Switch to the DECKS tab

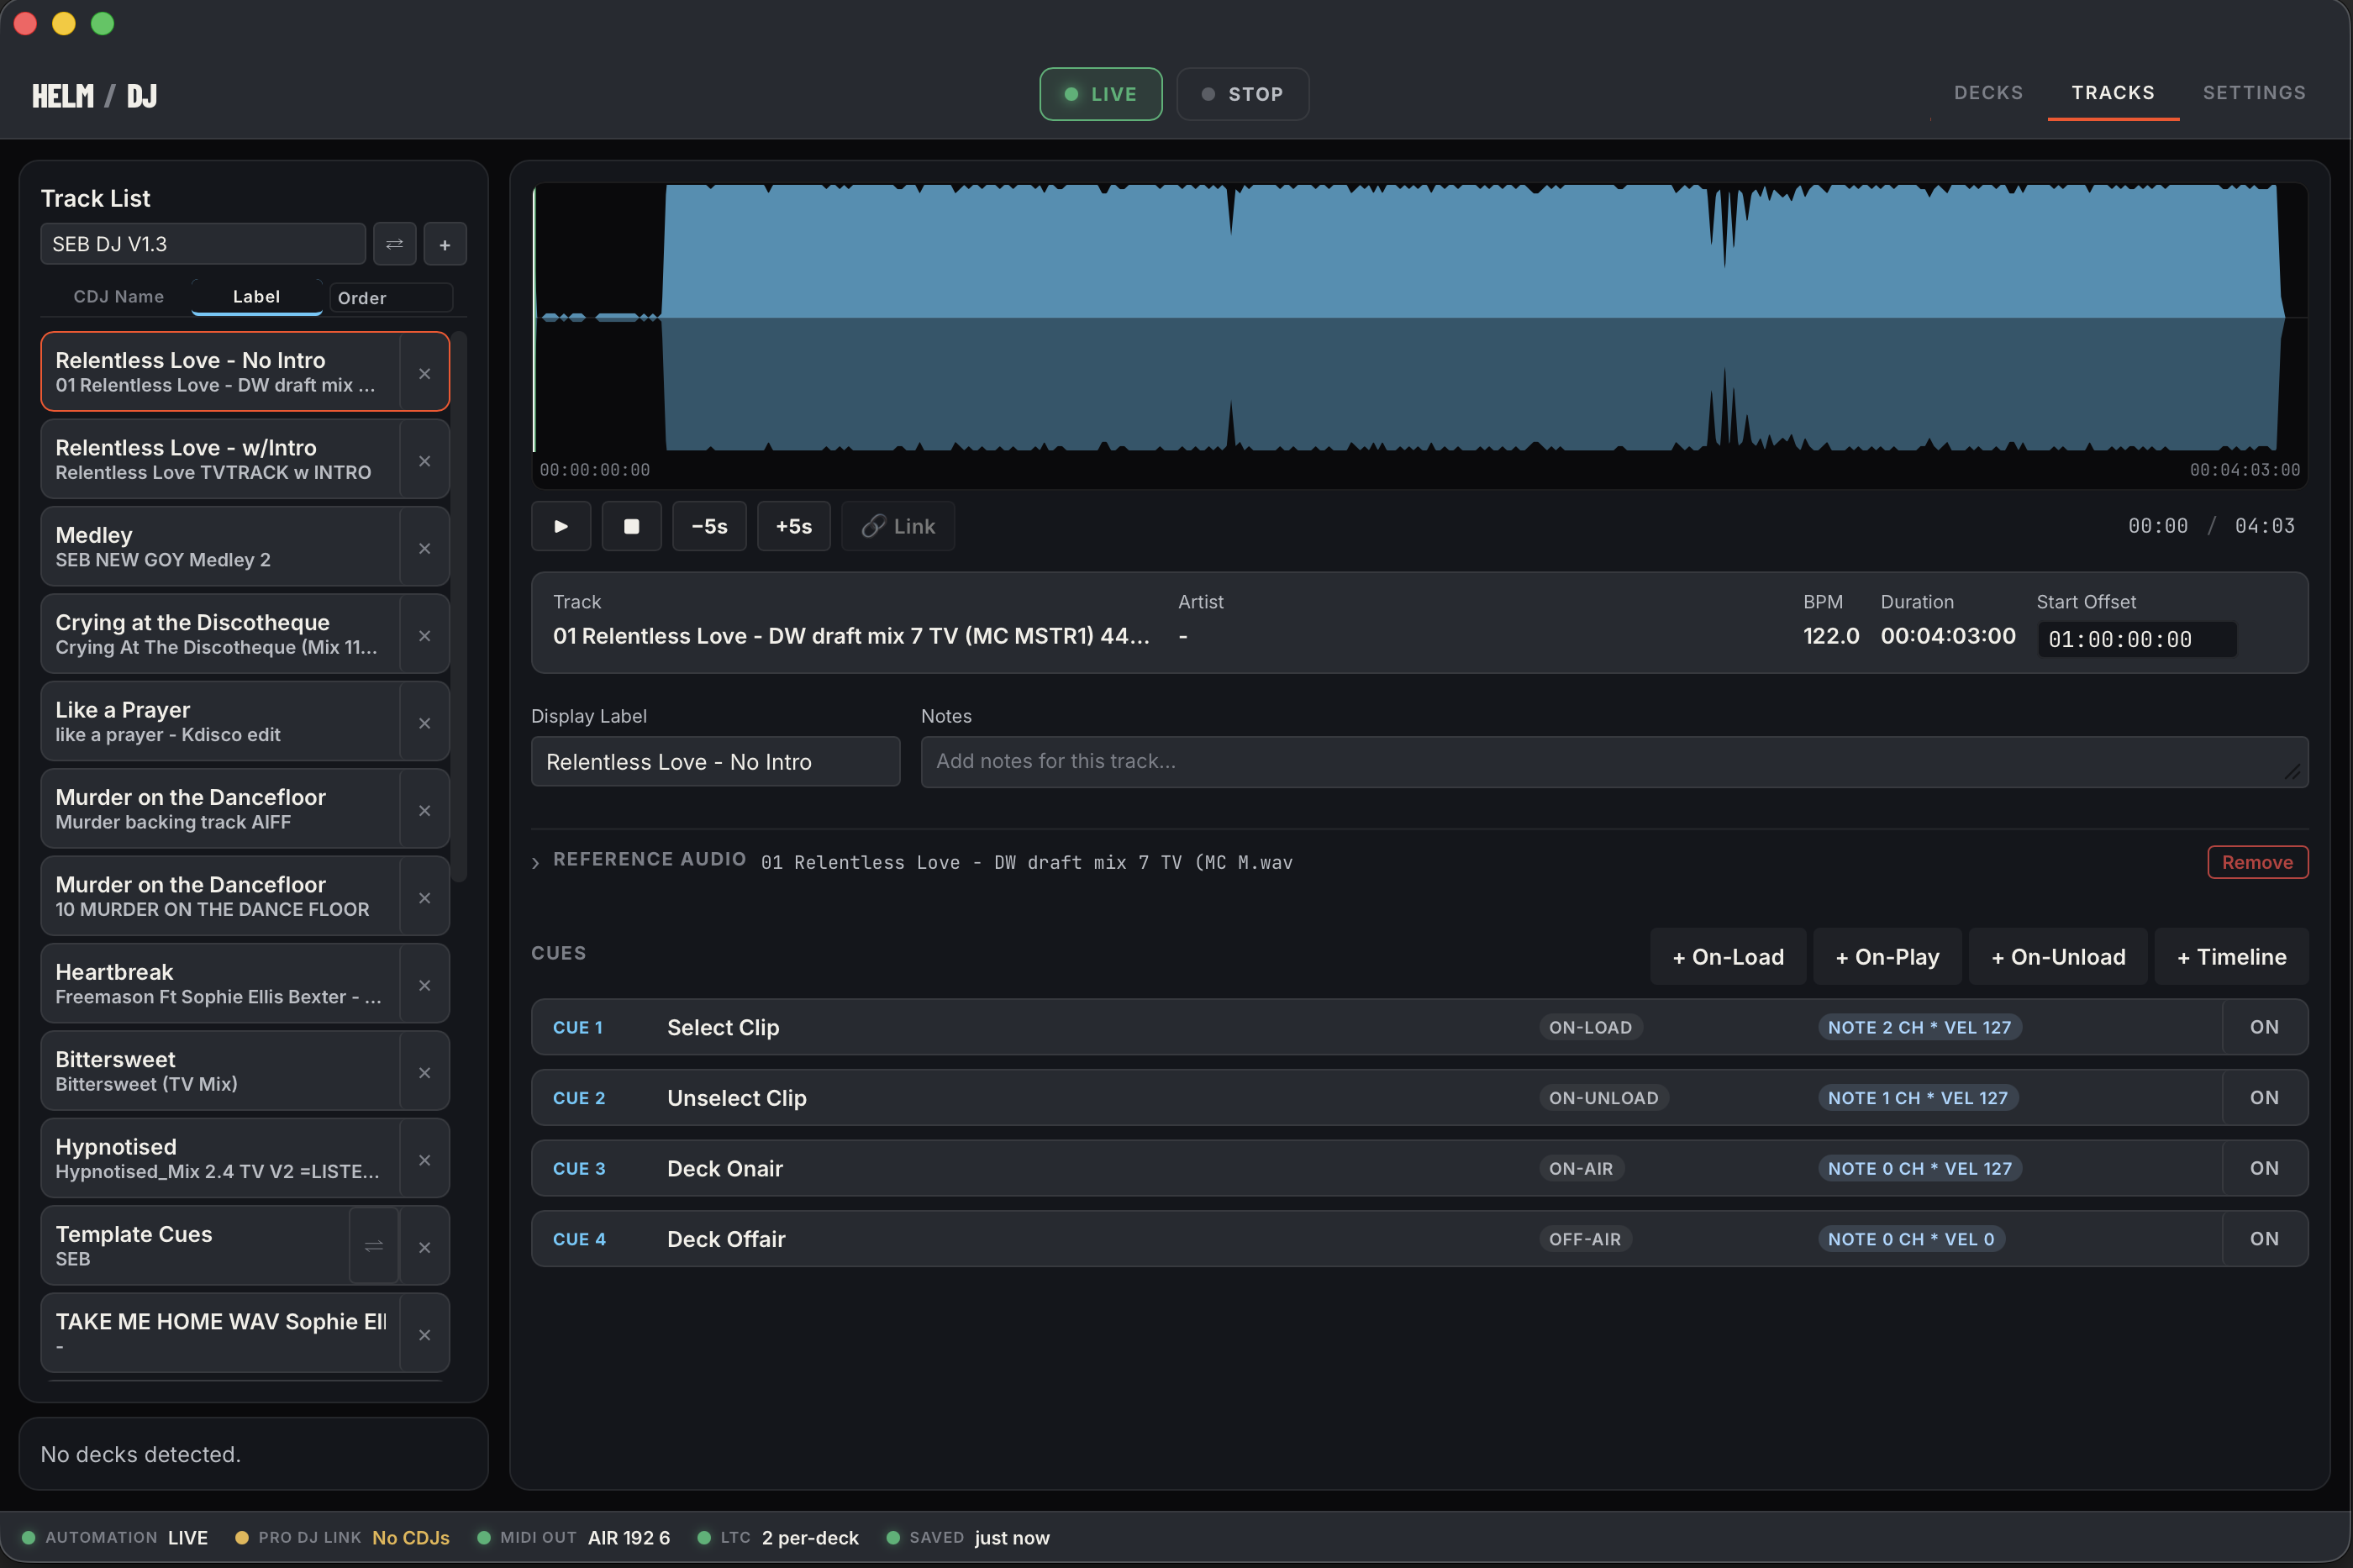pyautogui.click(x=1988, y=93)
